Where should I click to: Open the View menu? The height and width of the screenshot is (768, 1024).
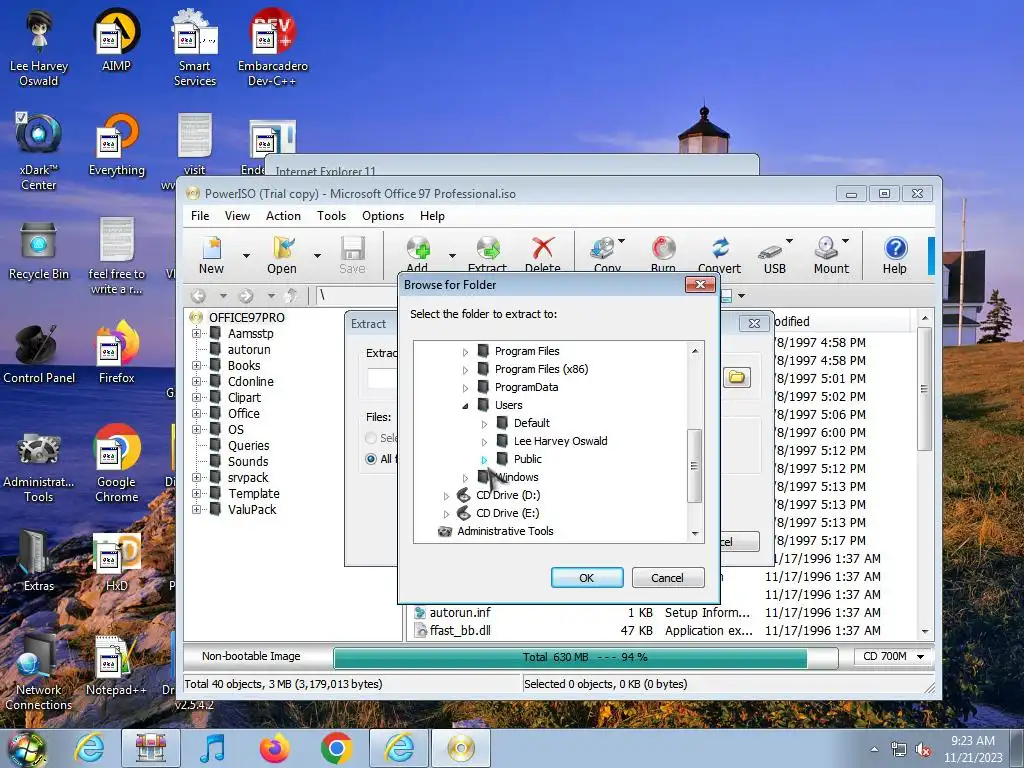pos(237,216)
